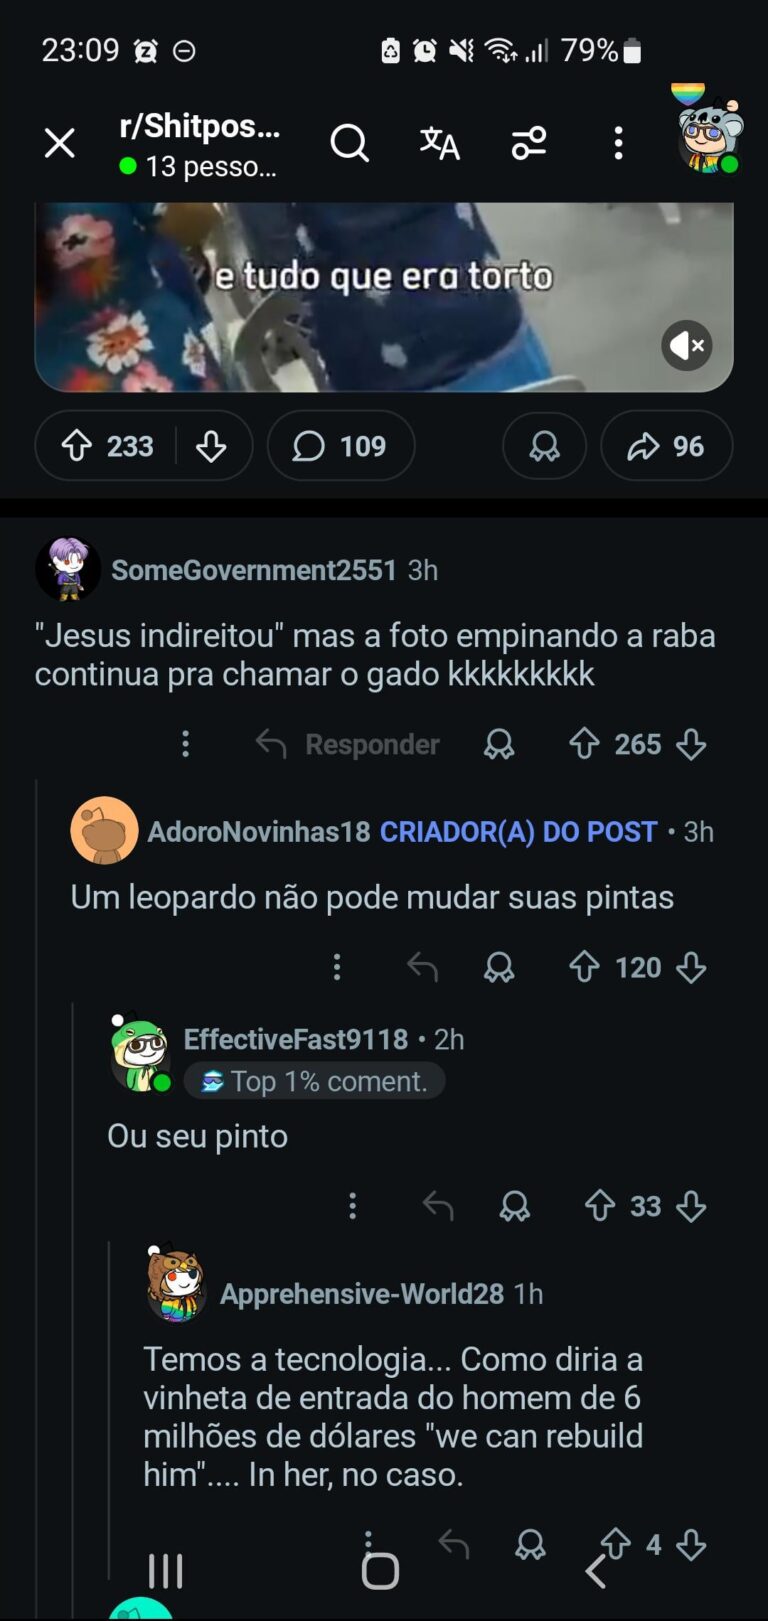
Task: Open your profile avatar at top right
Action: click(x=708, y=135)
